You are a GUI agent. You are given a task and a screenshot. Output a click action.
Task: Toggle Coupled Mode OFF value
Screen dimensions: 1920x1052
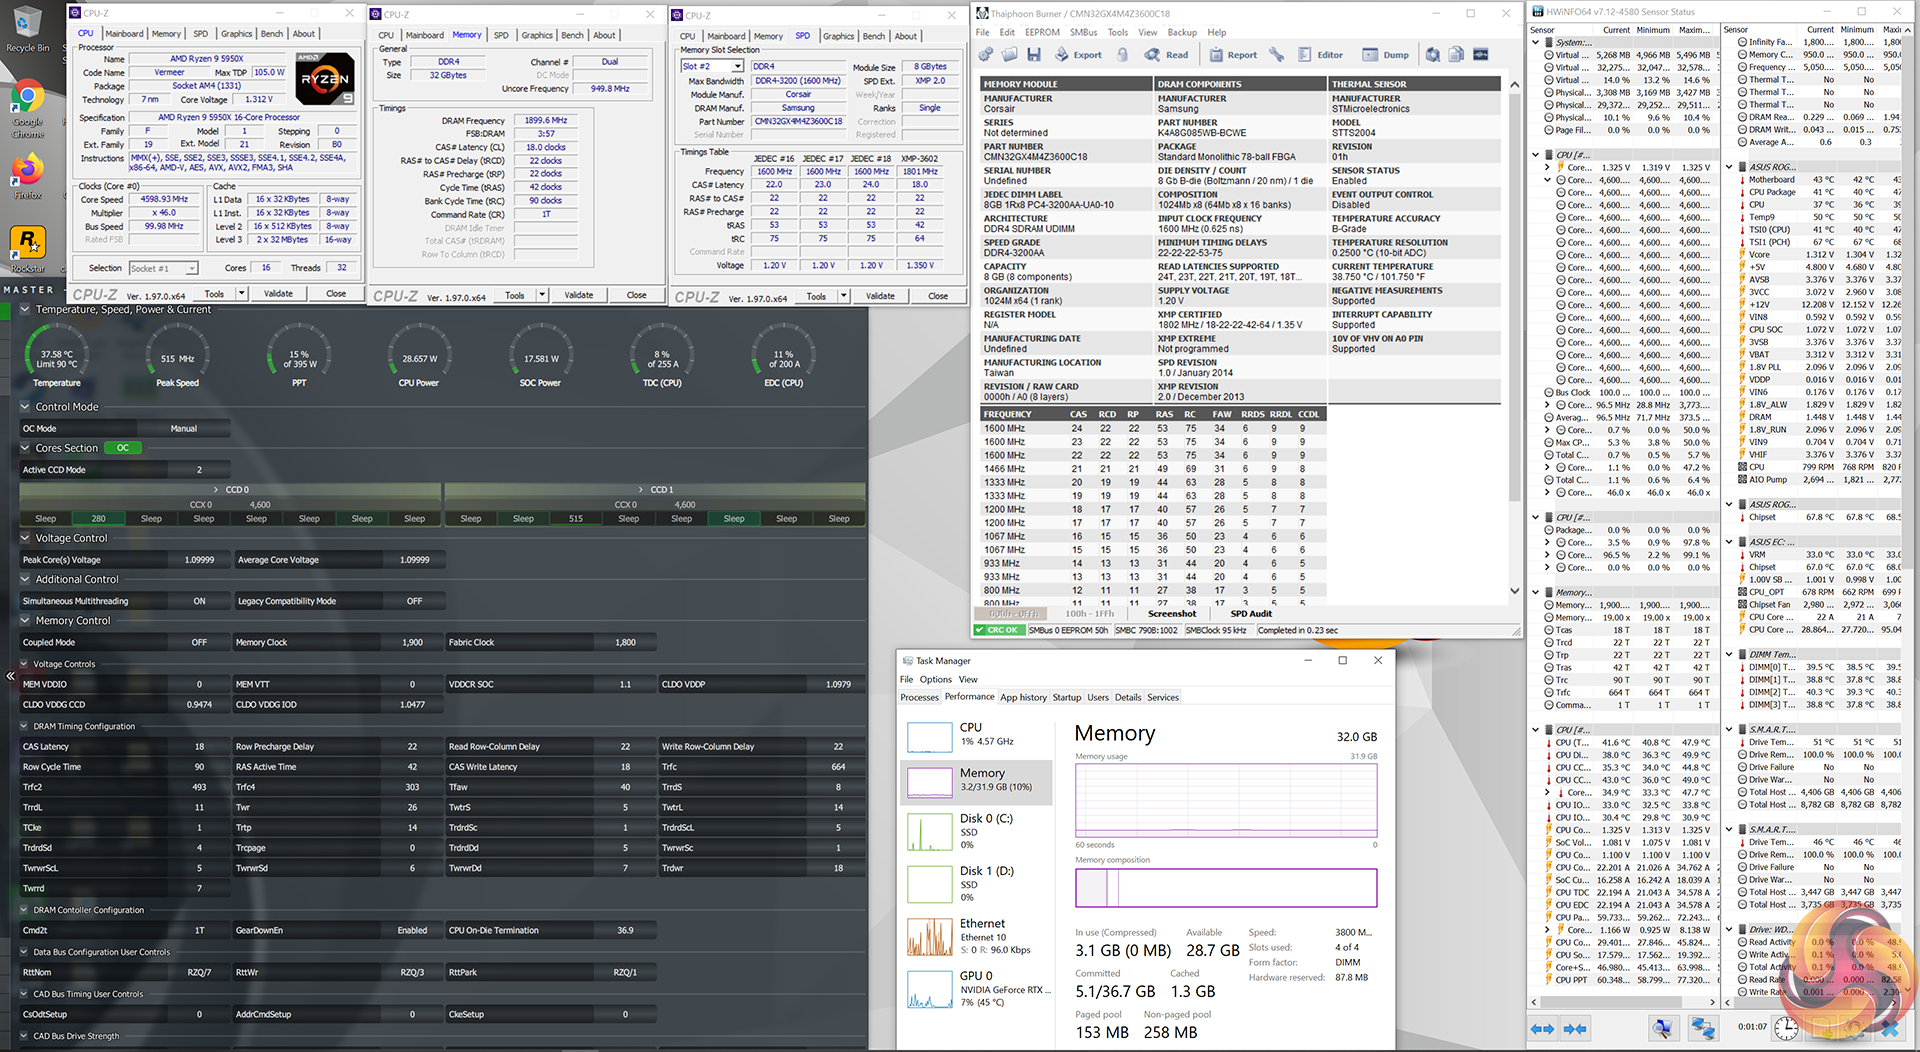coord(199,642)
